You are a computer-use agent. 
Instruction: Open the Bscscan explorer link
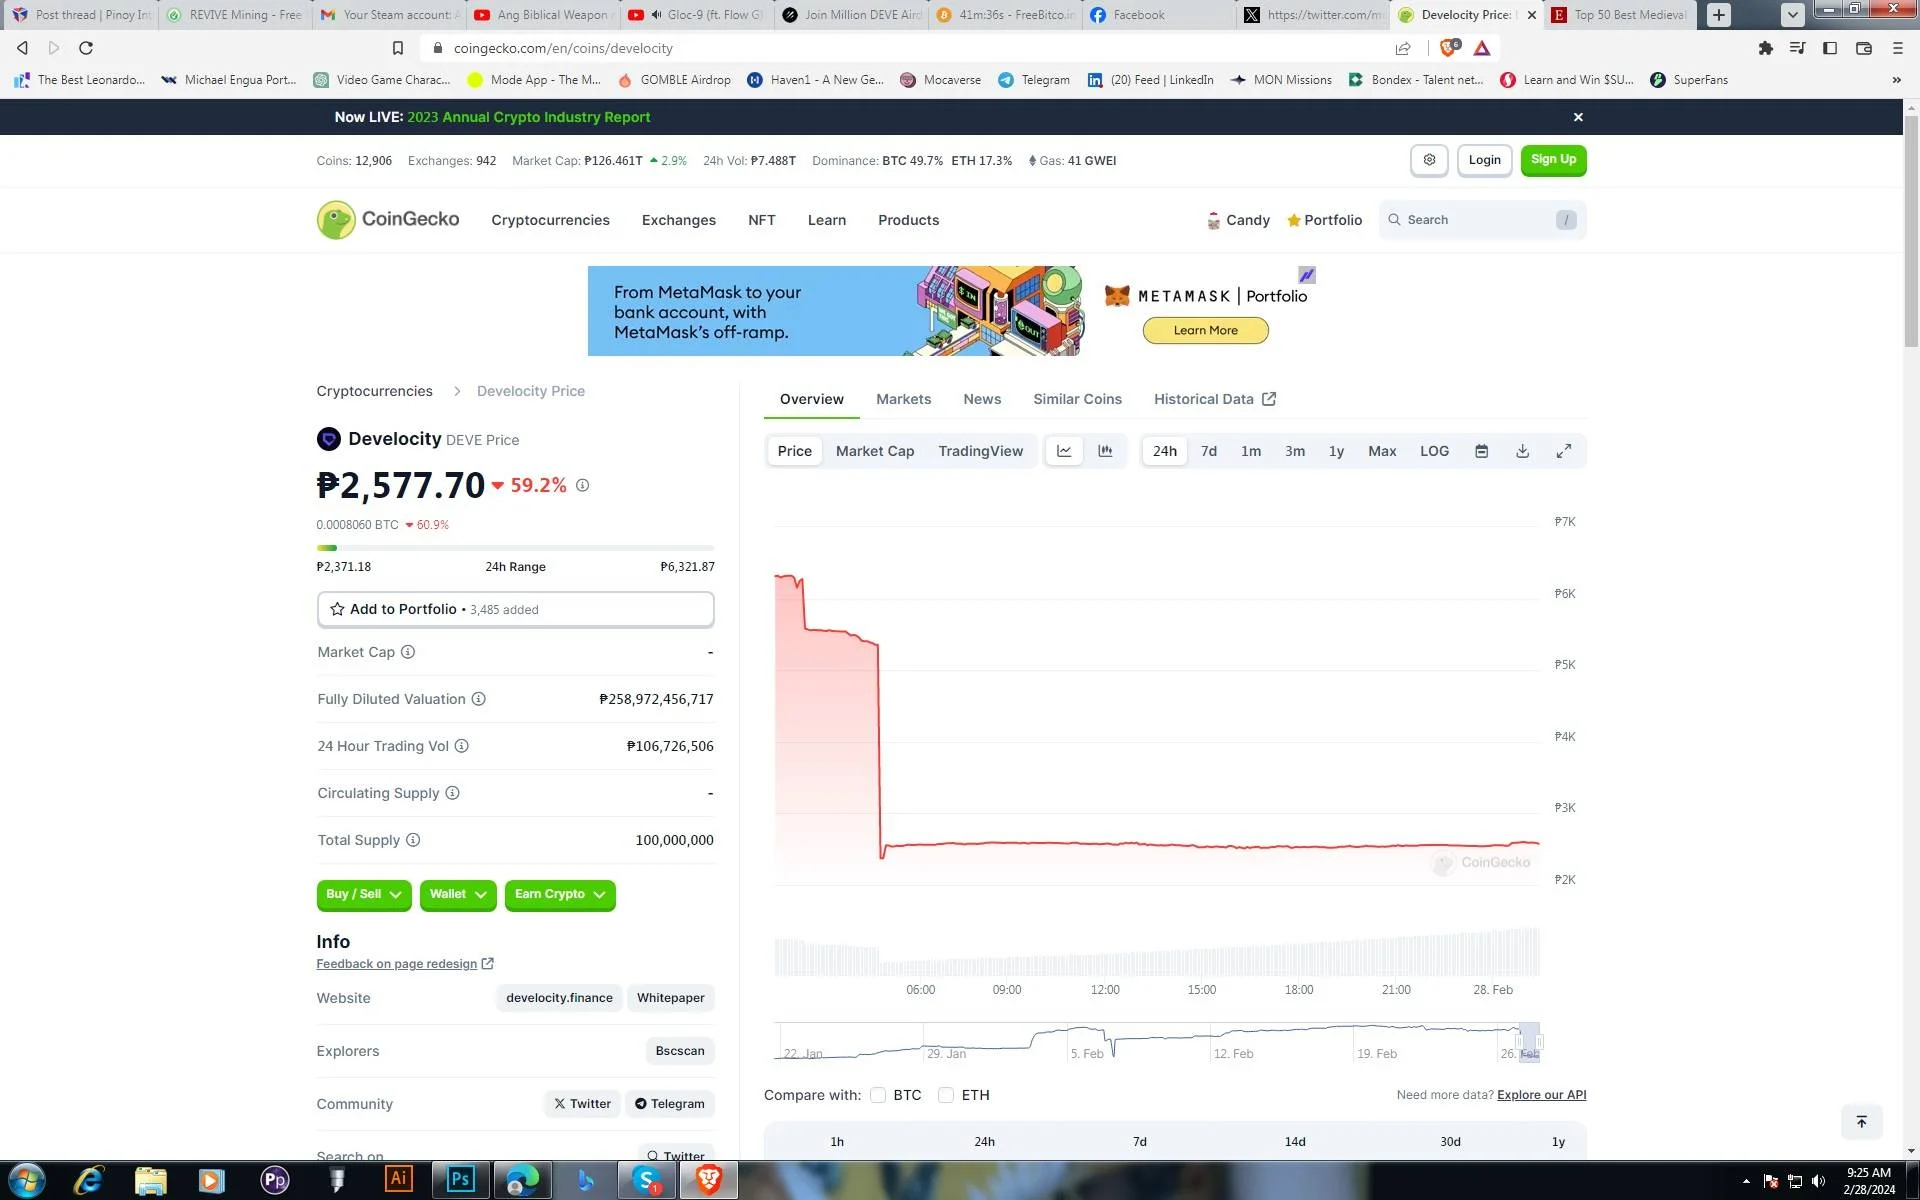point(680,1051)
